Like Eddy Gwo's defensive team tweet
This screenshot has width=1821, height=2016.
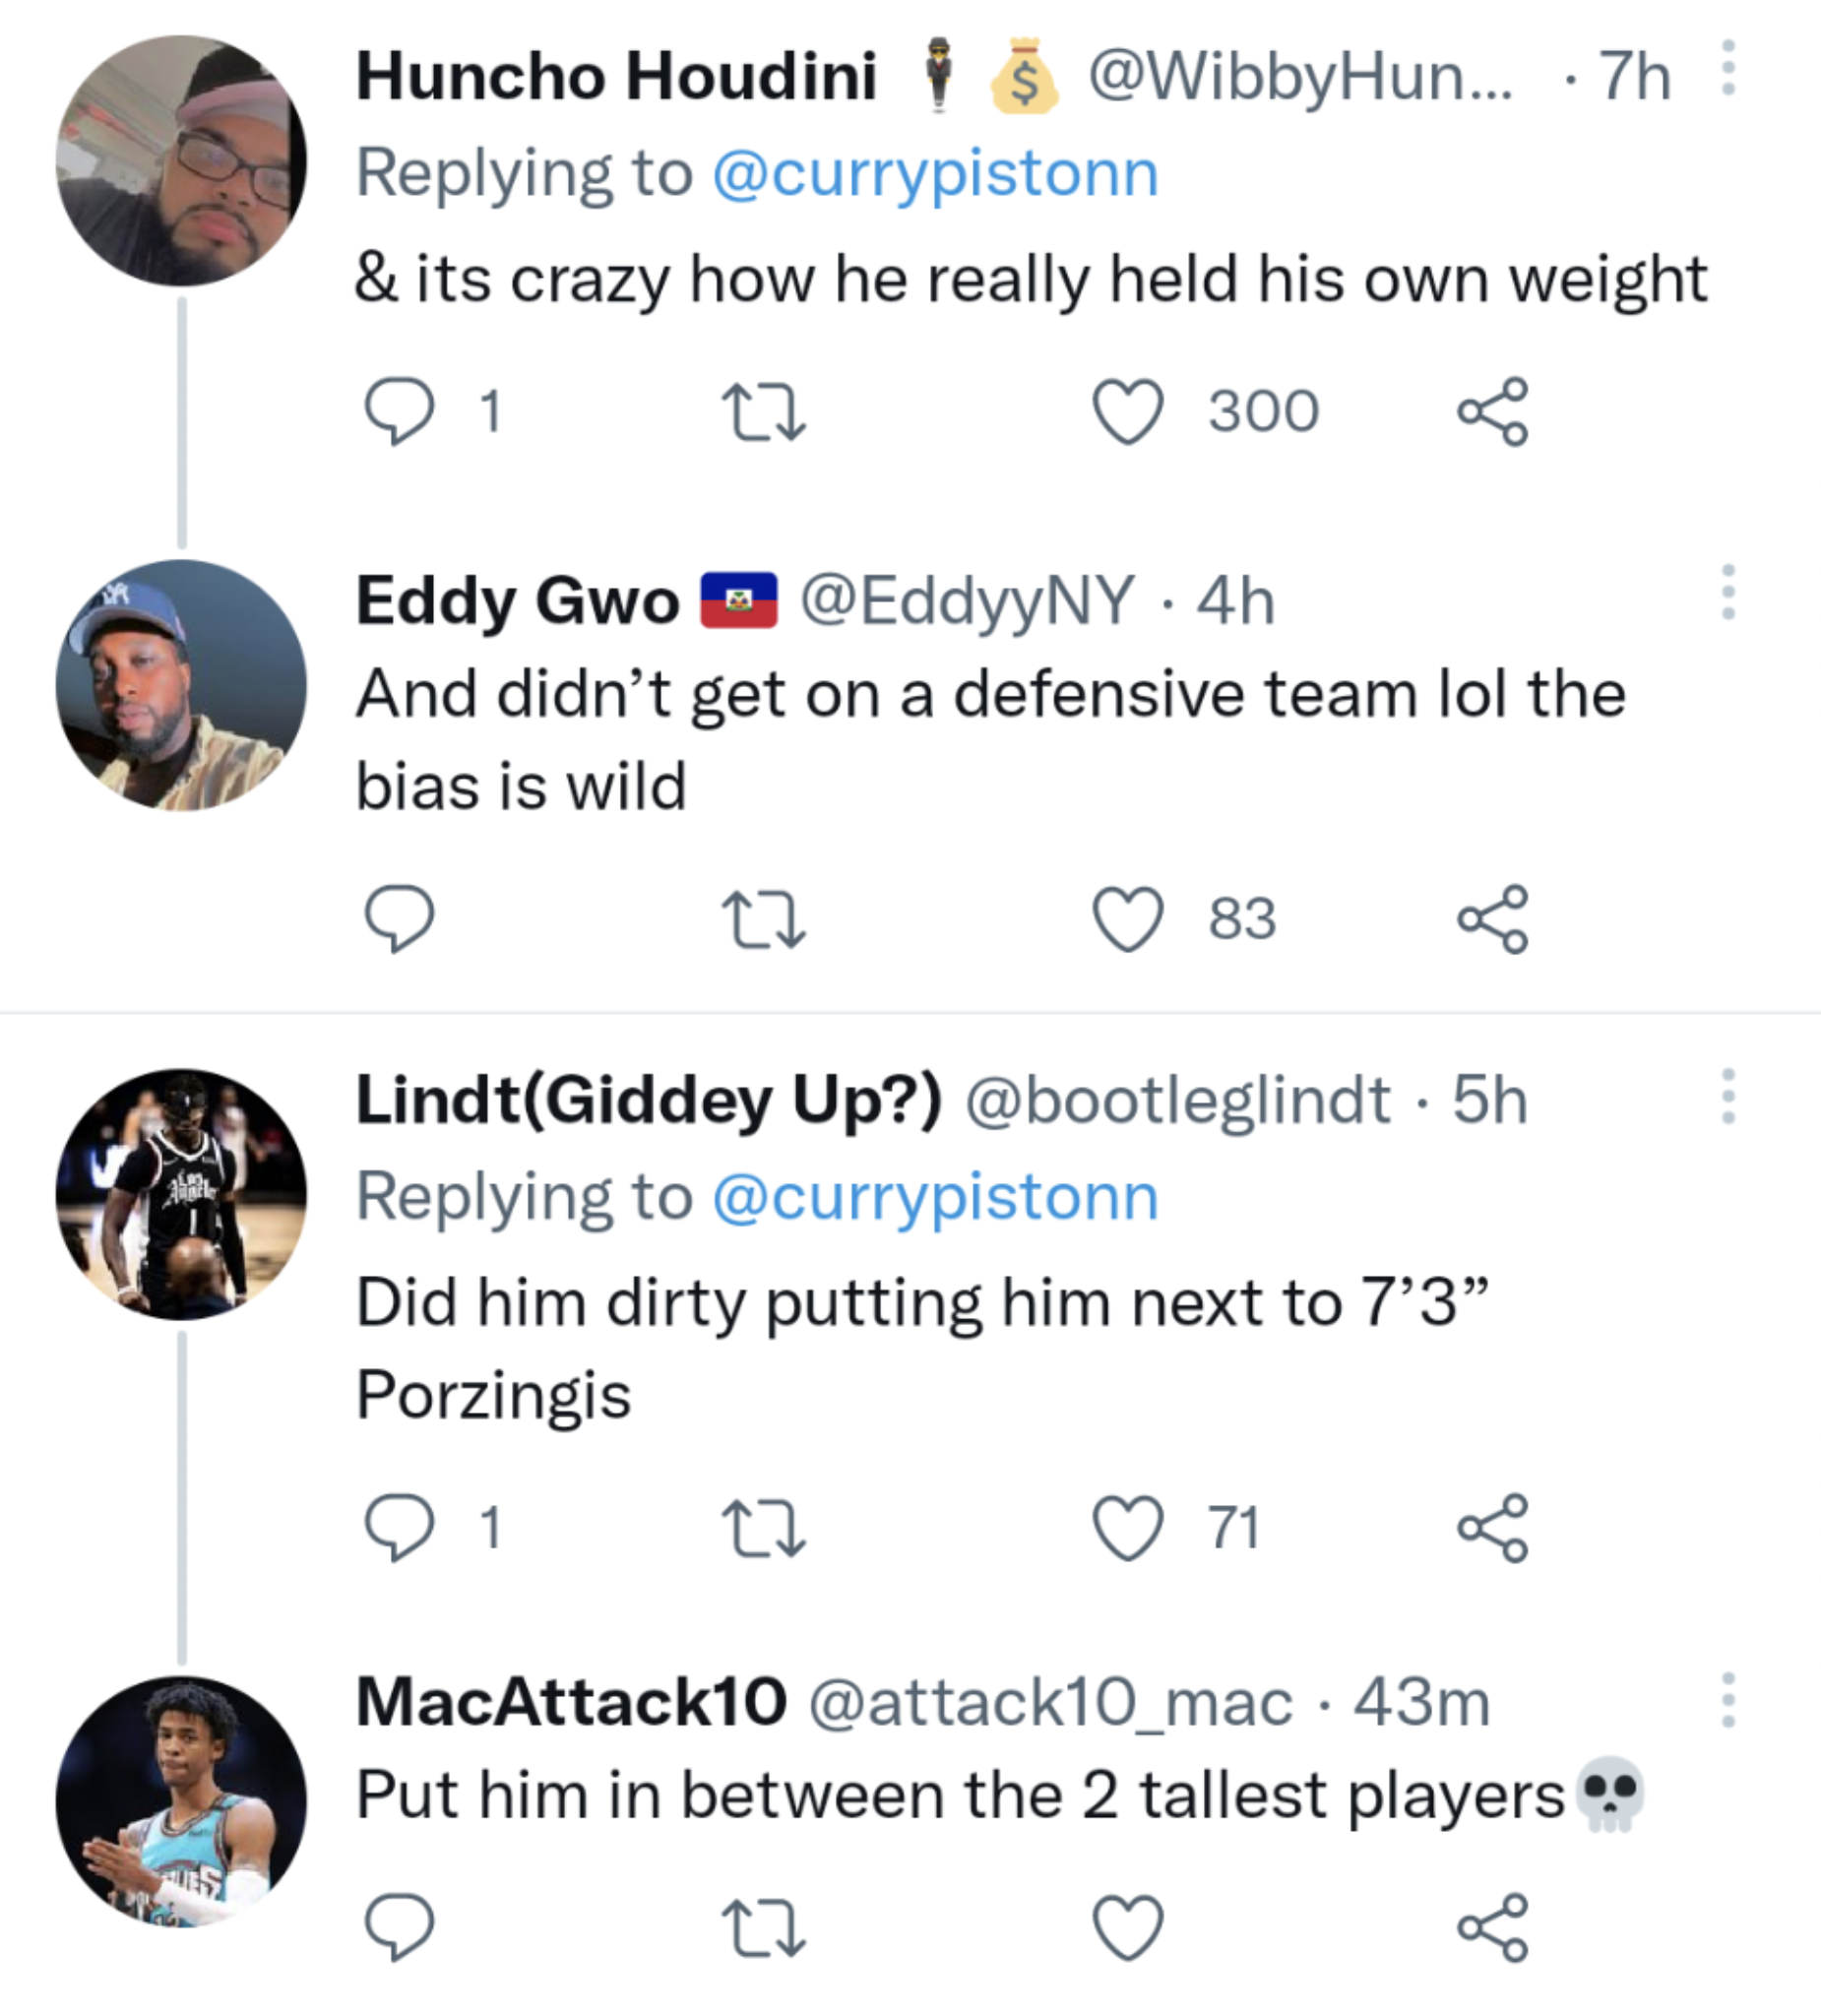[x=1128, y=919]
